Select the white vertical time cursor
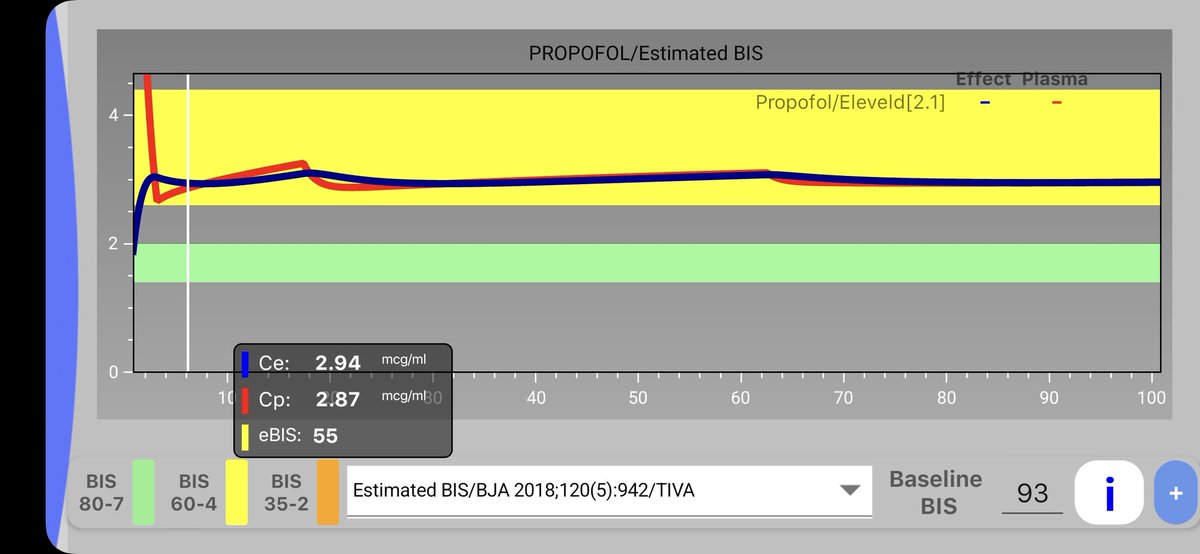This screenshot has height=554, width=1200. [x=188, y=223]
